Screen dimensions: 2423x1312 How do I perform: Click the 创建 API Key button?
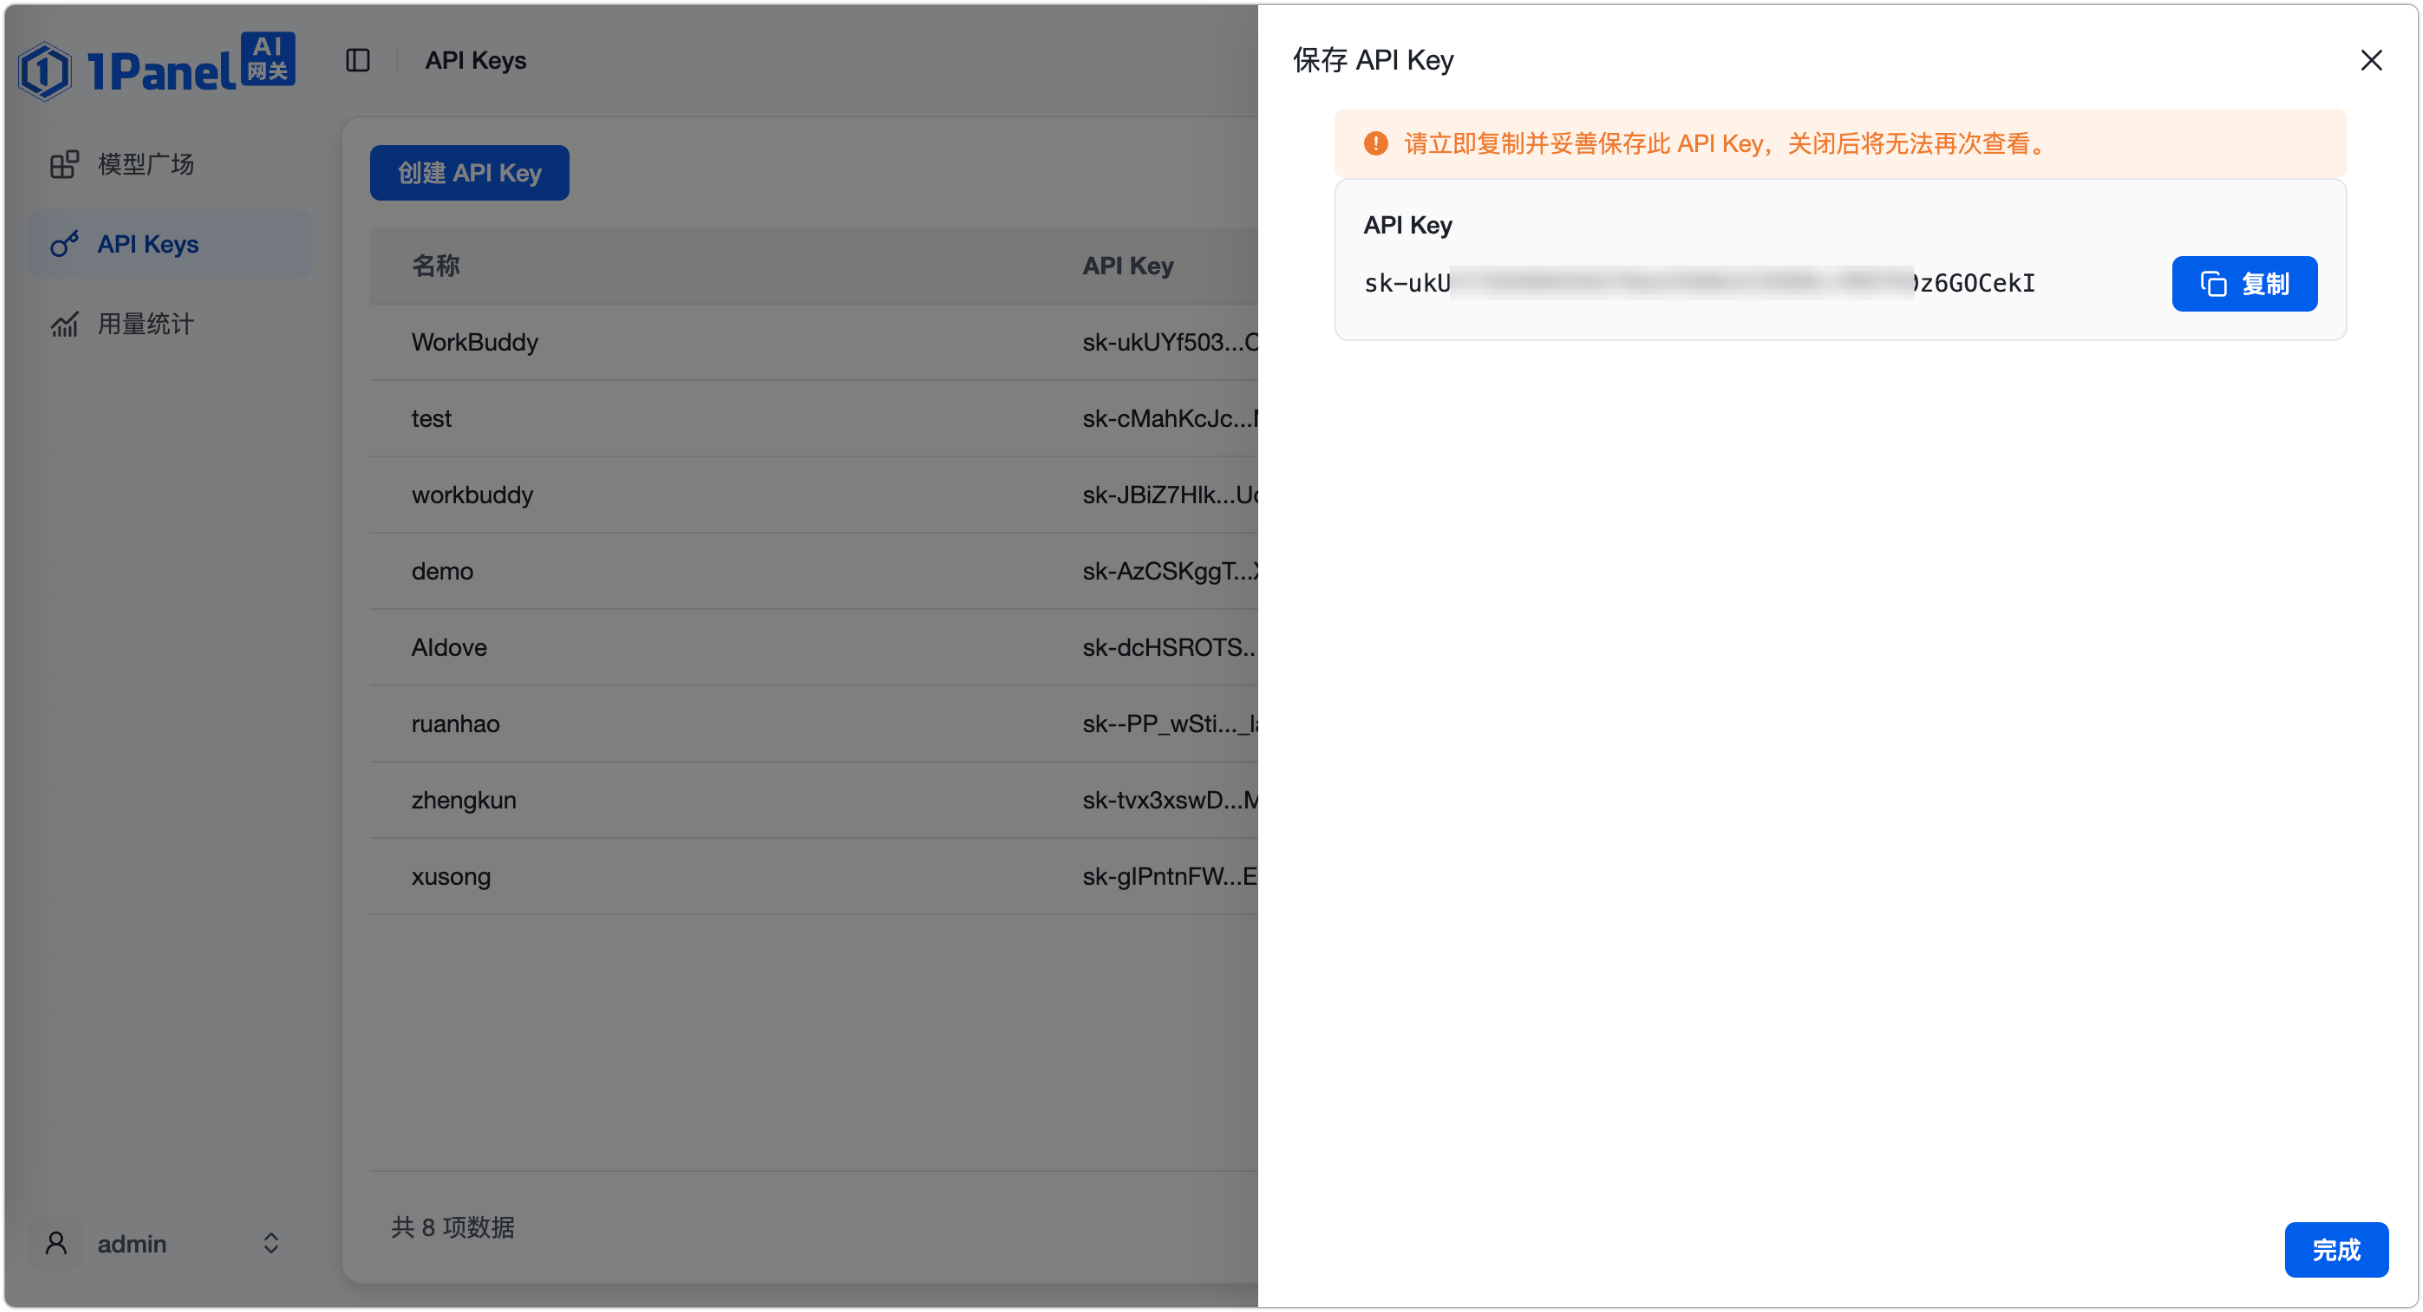pos(469,173)
